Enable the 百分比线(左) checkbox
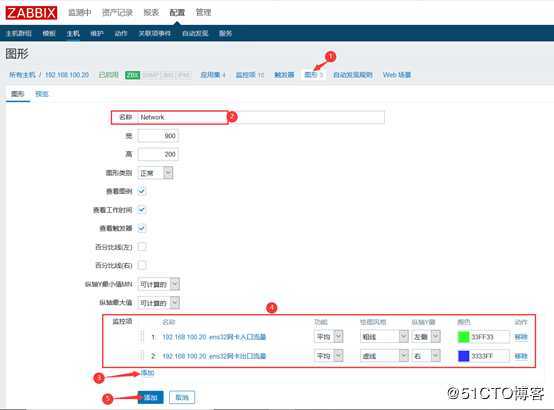554x410 pixels. tap(142, 247)
